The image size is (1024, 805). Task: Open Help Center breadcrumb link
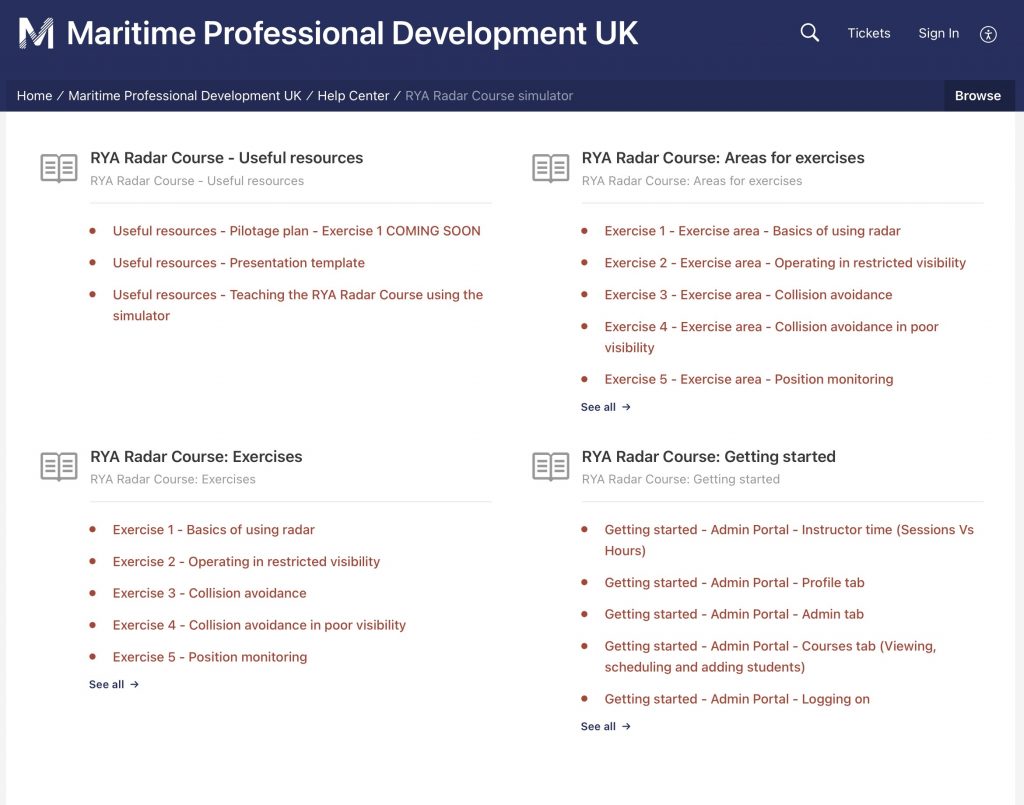pyautogui.click(x=353, y=96)
